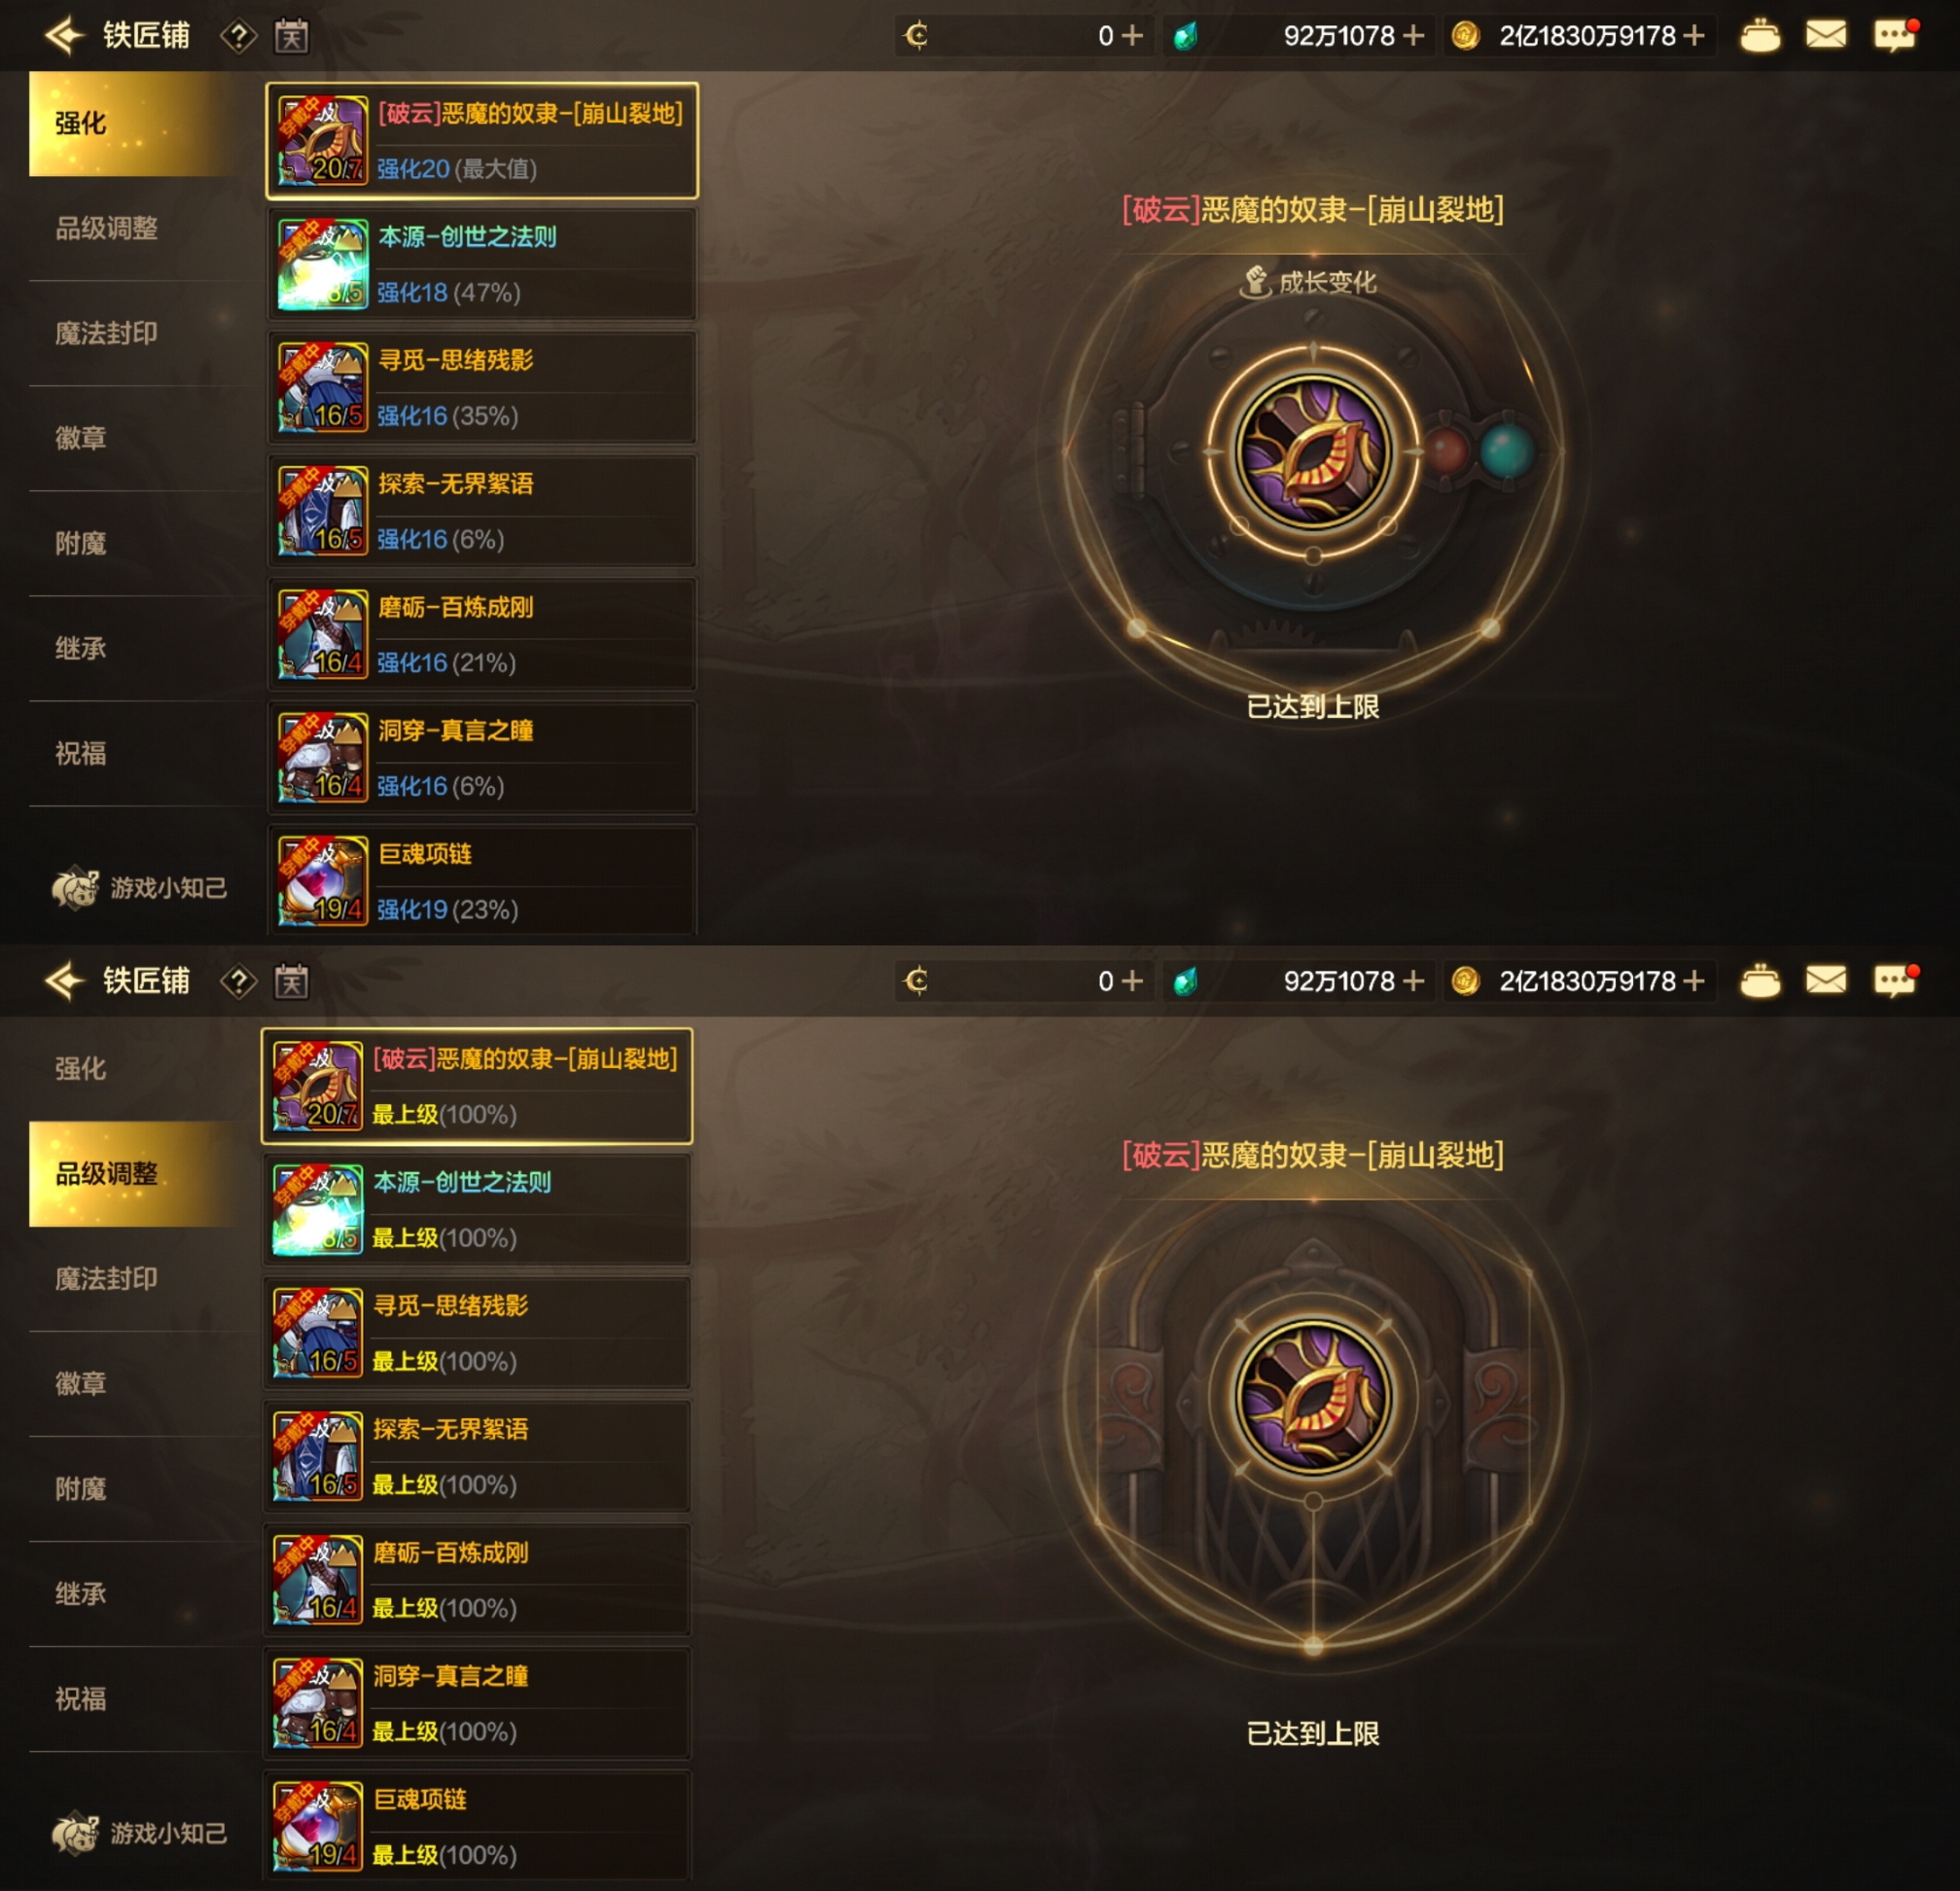The height and width of the screenshot is (1891, 1960).
Task: Click 寻觅-思绪残影 icon in 强化16 (35%) row
Action: pyautogui.click(x=322, y=388)
